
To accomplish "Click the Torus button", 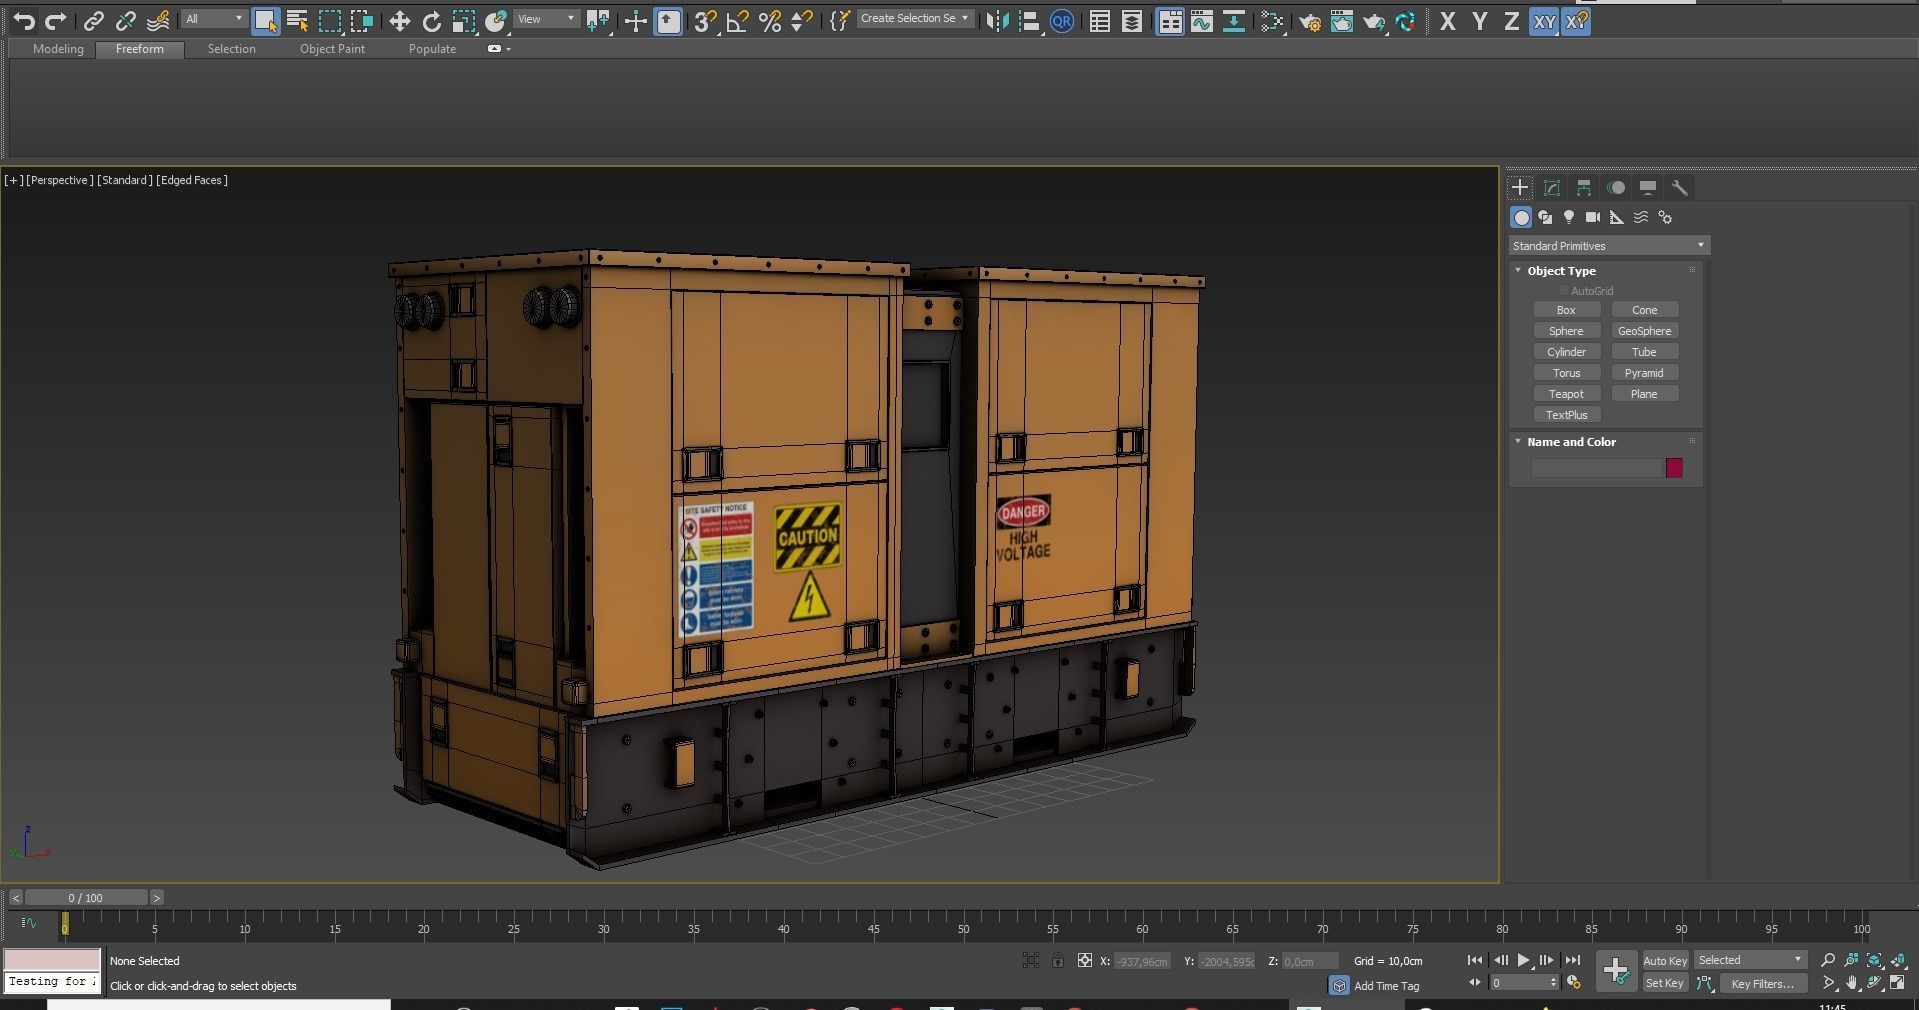I will (x=1566, y=373).
